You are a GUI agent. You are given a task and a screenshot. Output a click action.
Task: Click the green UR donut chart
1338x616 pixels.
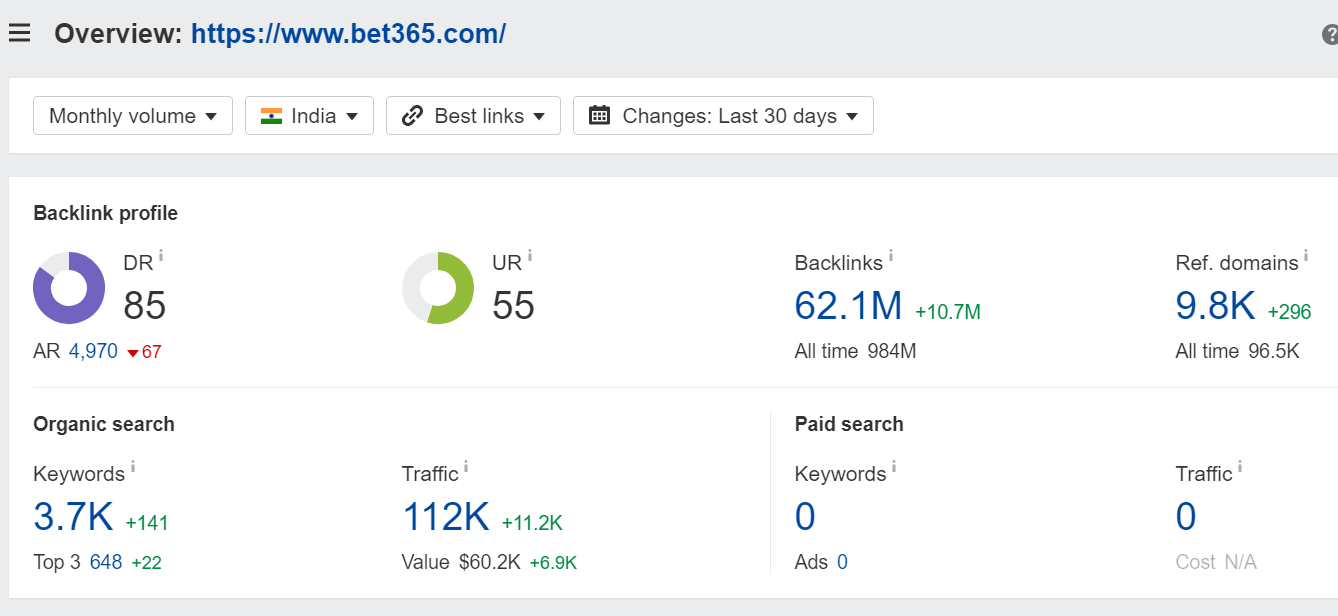[438, 288]
